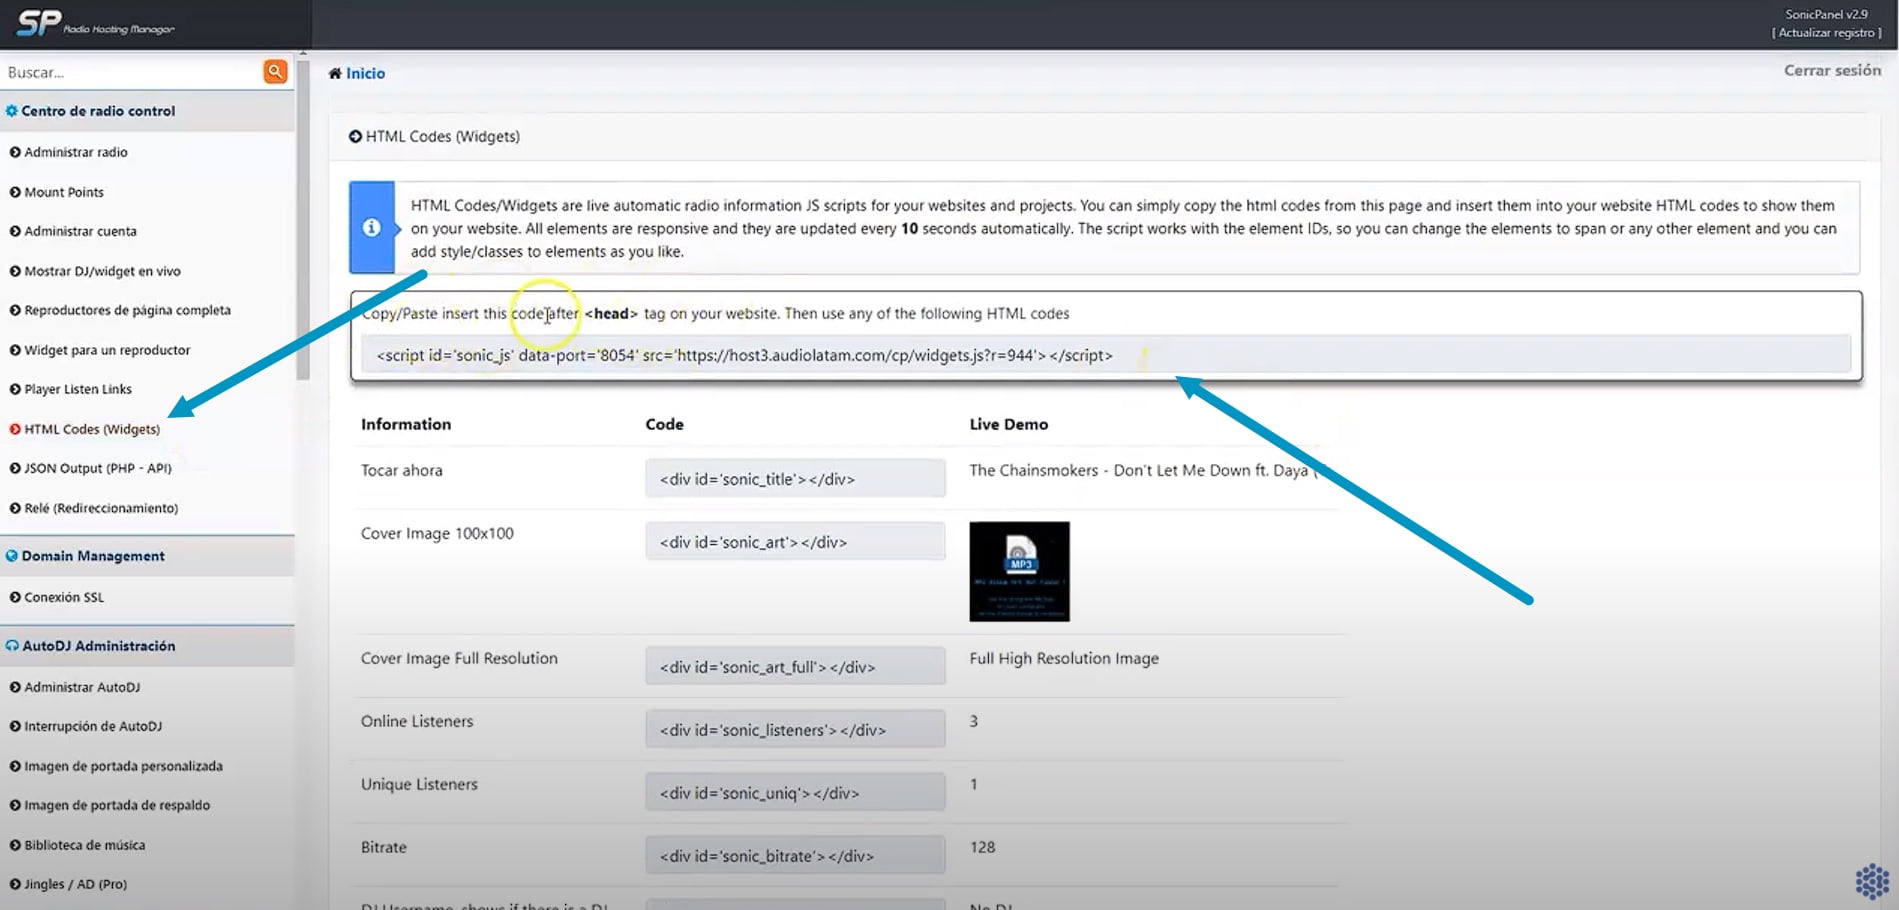Viewport: 1899px width, 910px height.
Task: Click the sonic_title code field
Action: pos(795,478)
